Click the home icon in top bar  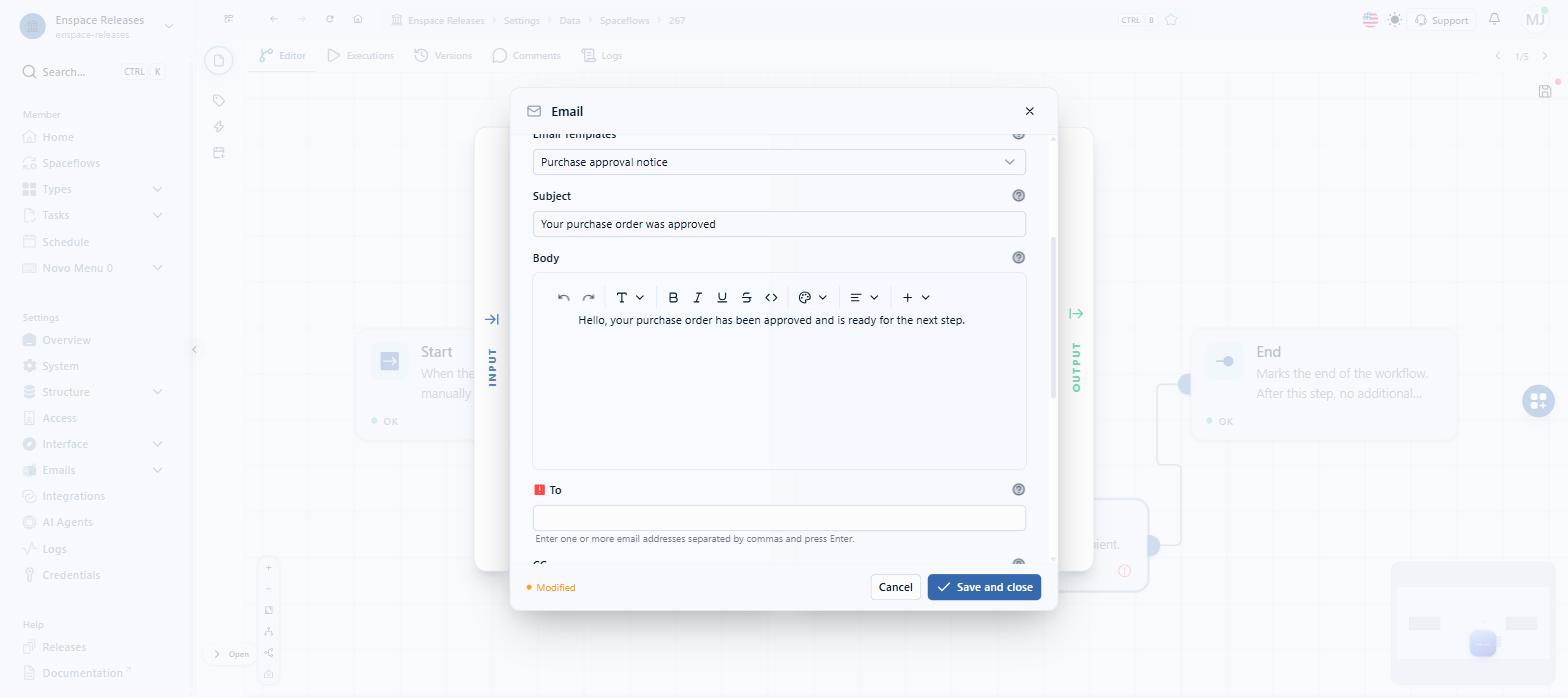coord(358,19)
